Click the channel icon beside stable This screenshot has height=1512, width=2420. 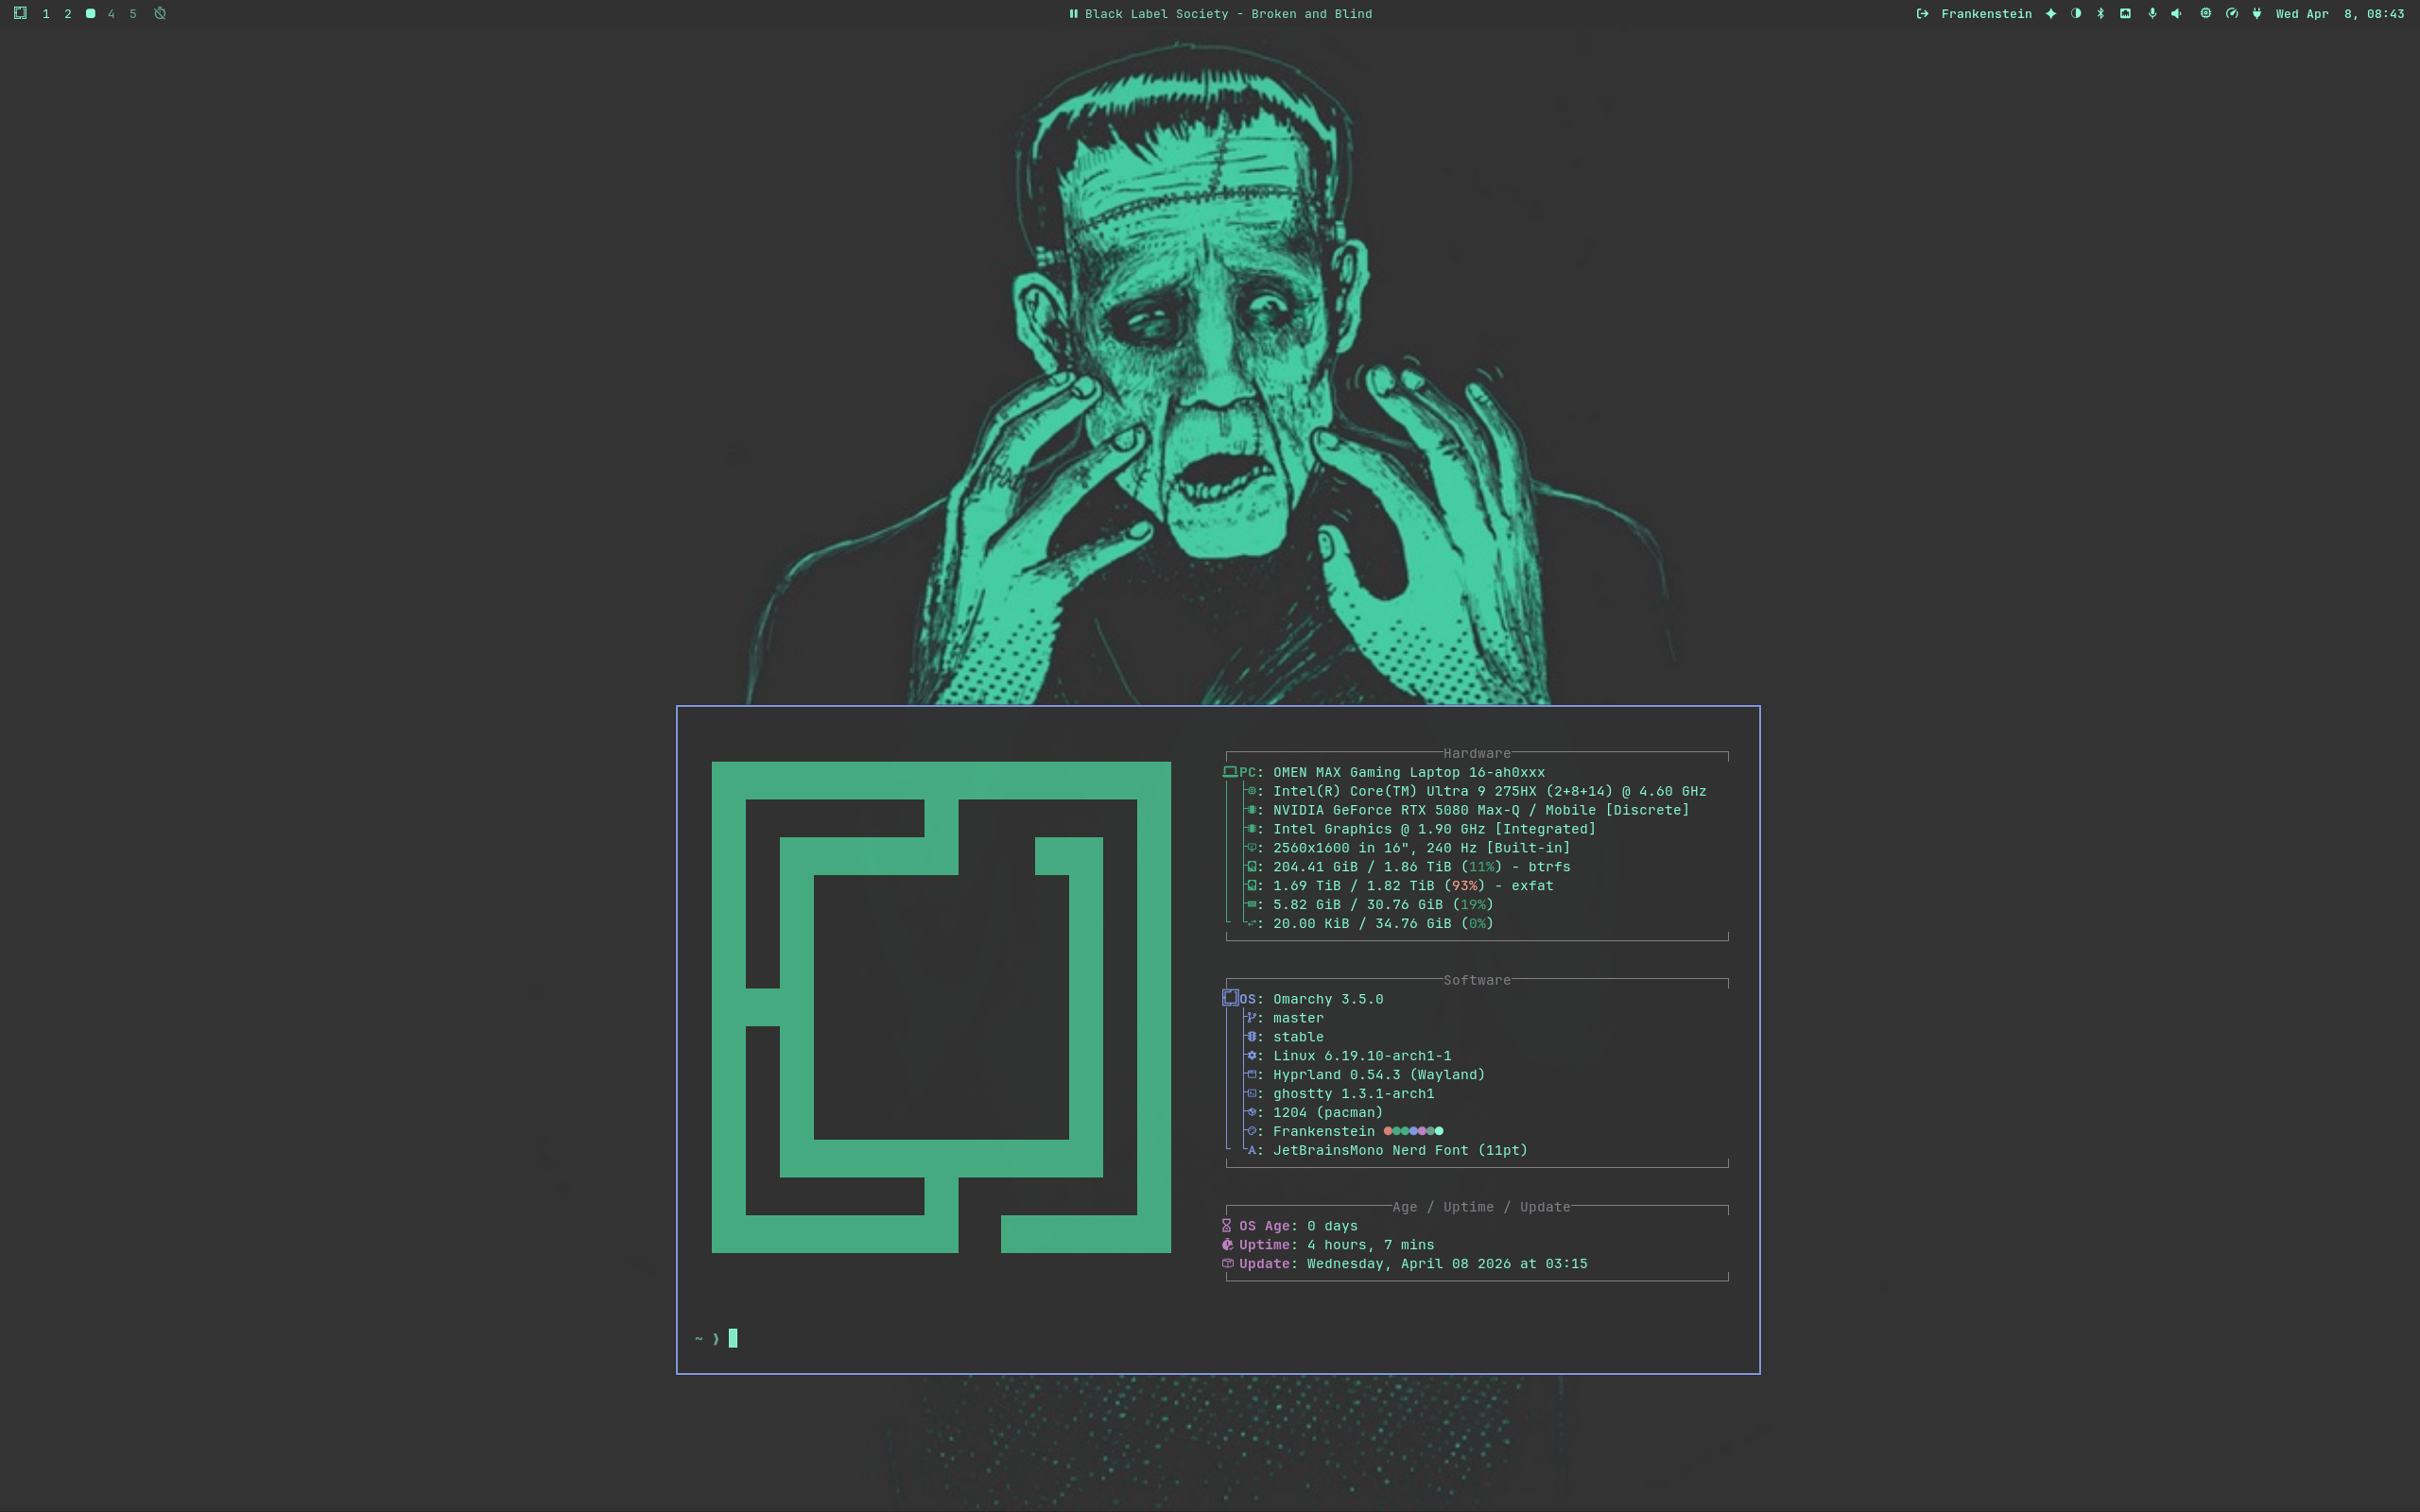coord(1251,1037)
